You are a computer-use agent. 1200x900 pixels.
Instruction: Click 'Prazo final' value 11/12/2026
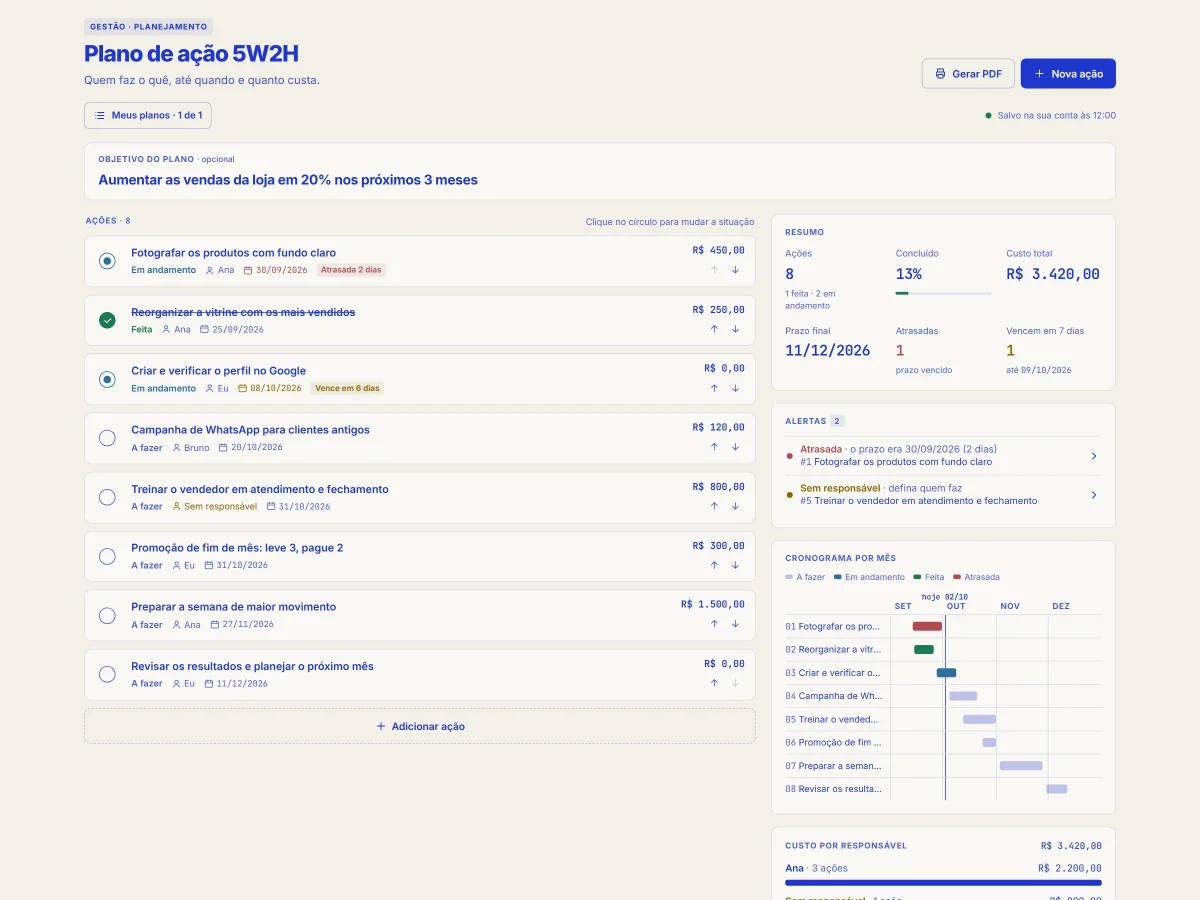click(x=828, y=351)
